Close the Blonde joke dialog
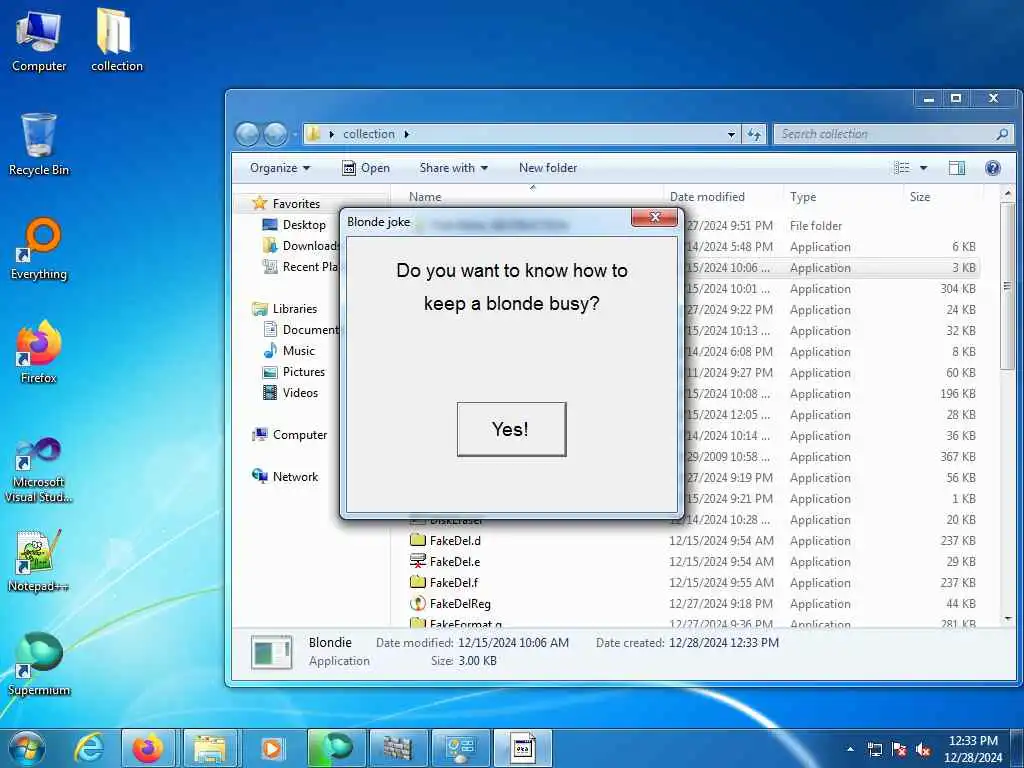 [x=654, y=217]
